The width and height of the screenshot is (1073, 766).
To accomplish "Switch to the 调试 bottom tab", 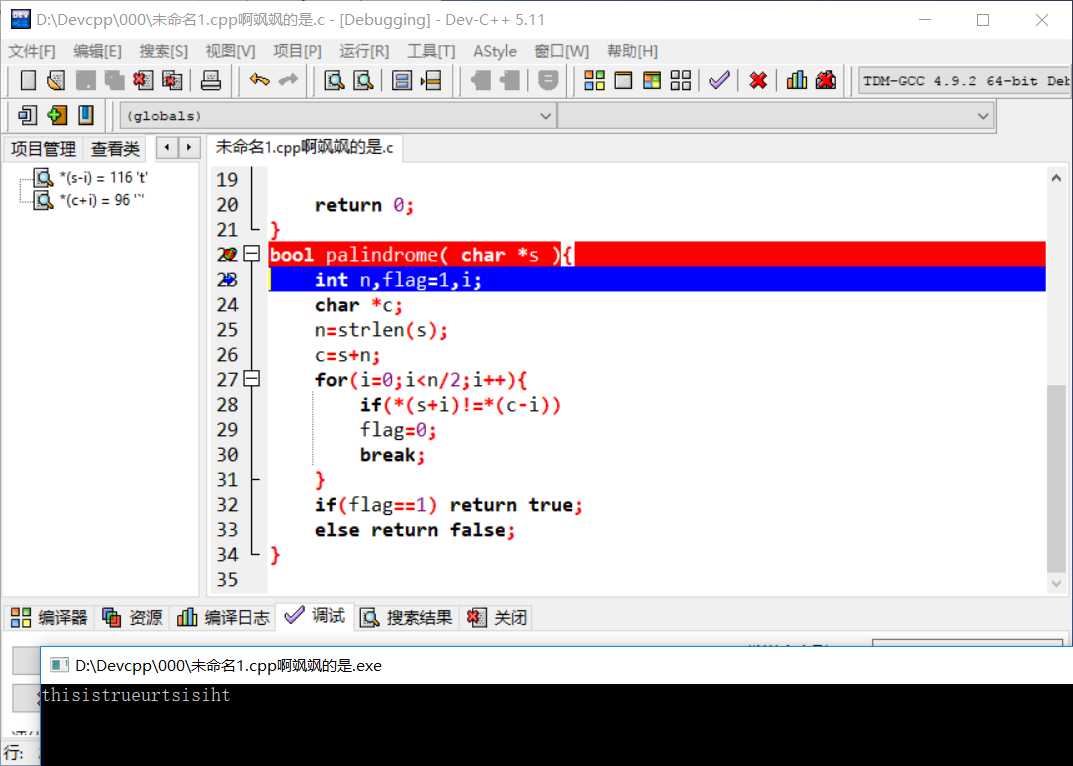I will (x=315, y=616).
